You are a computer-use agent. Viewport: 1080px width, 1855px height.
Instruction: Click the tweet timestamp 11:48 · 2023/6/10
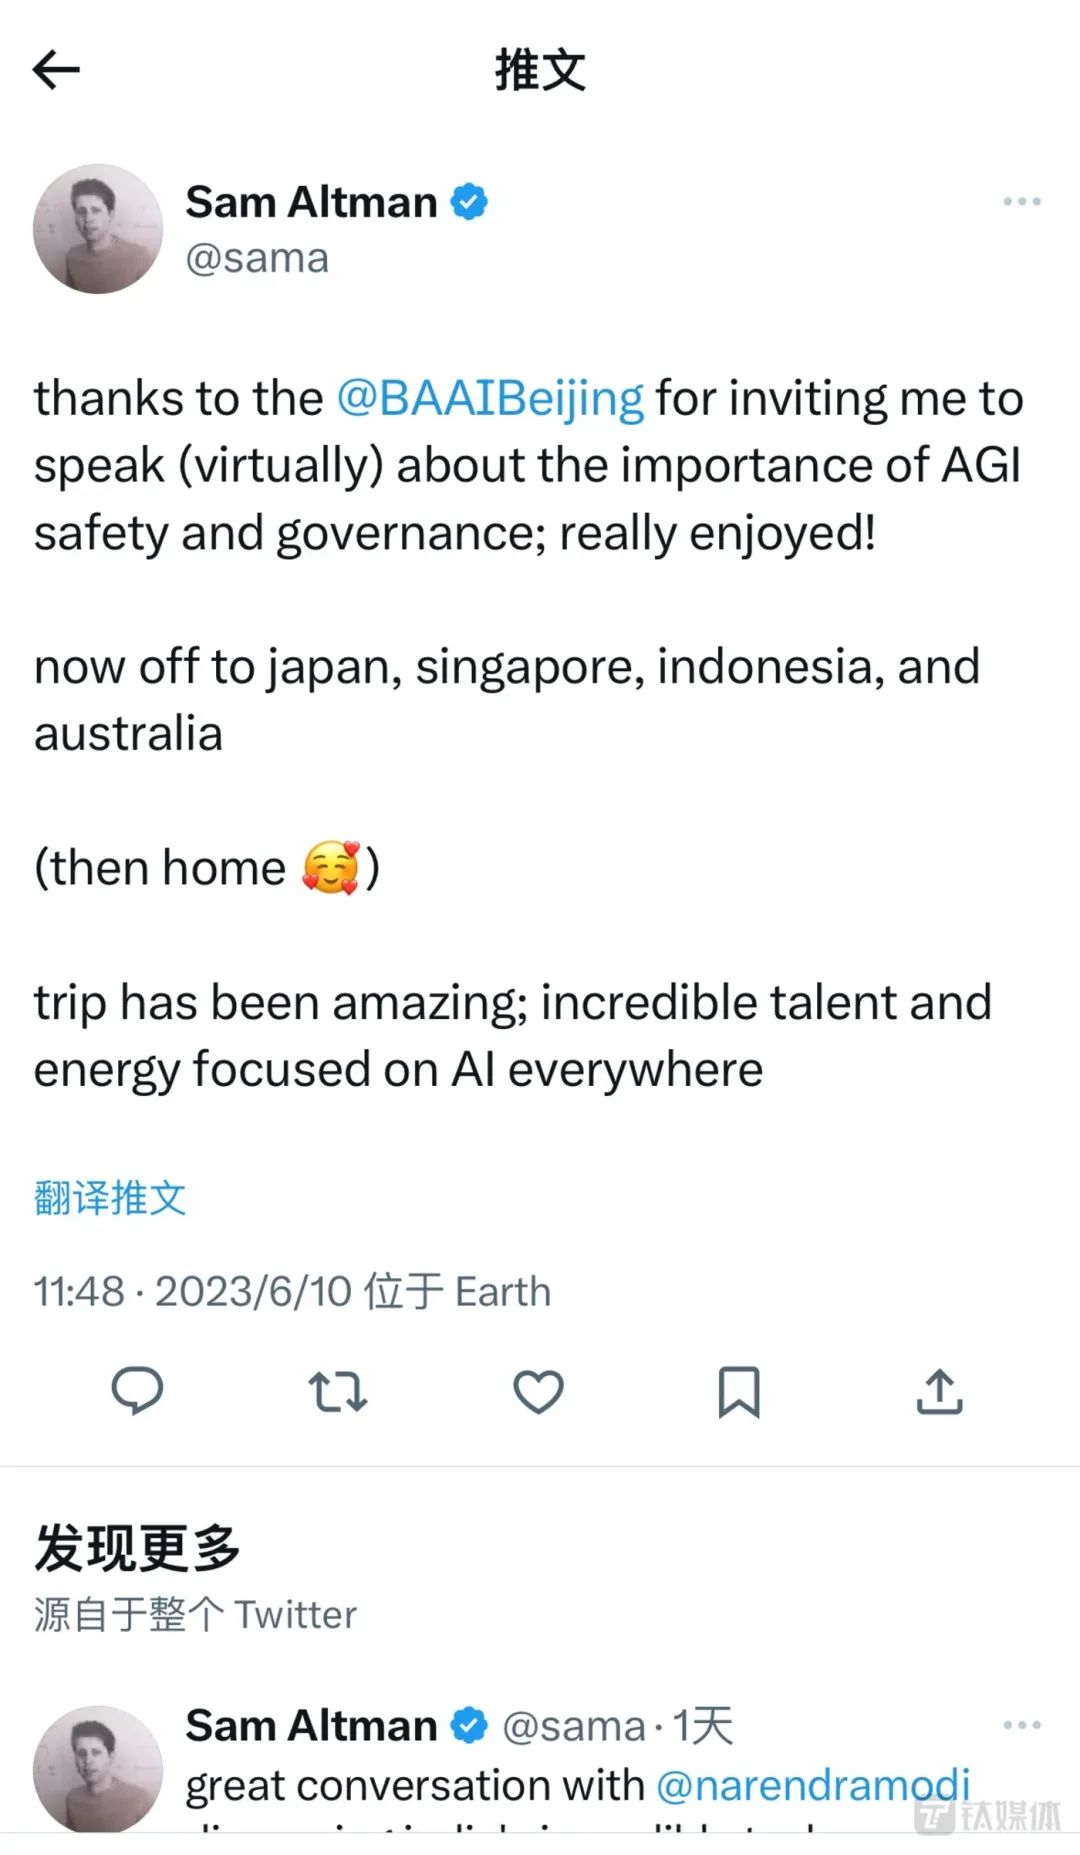coord(193,1291)
